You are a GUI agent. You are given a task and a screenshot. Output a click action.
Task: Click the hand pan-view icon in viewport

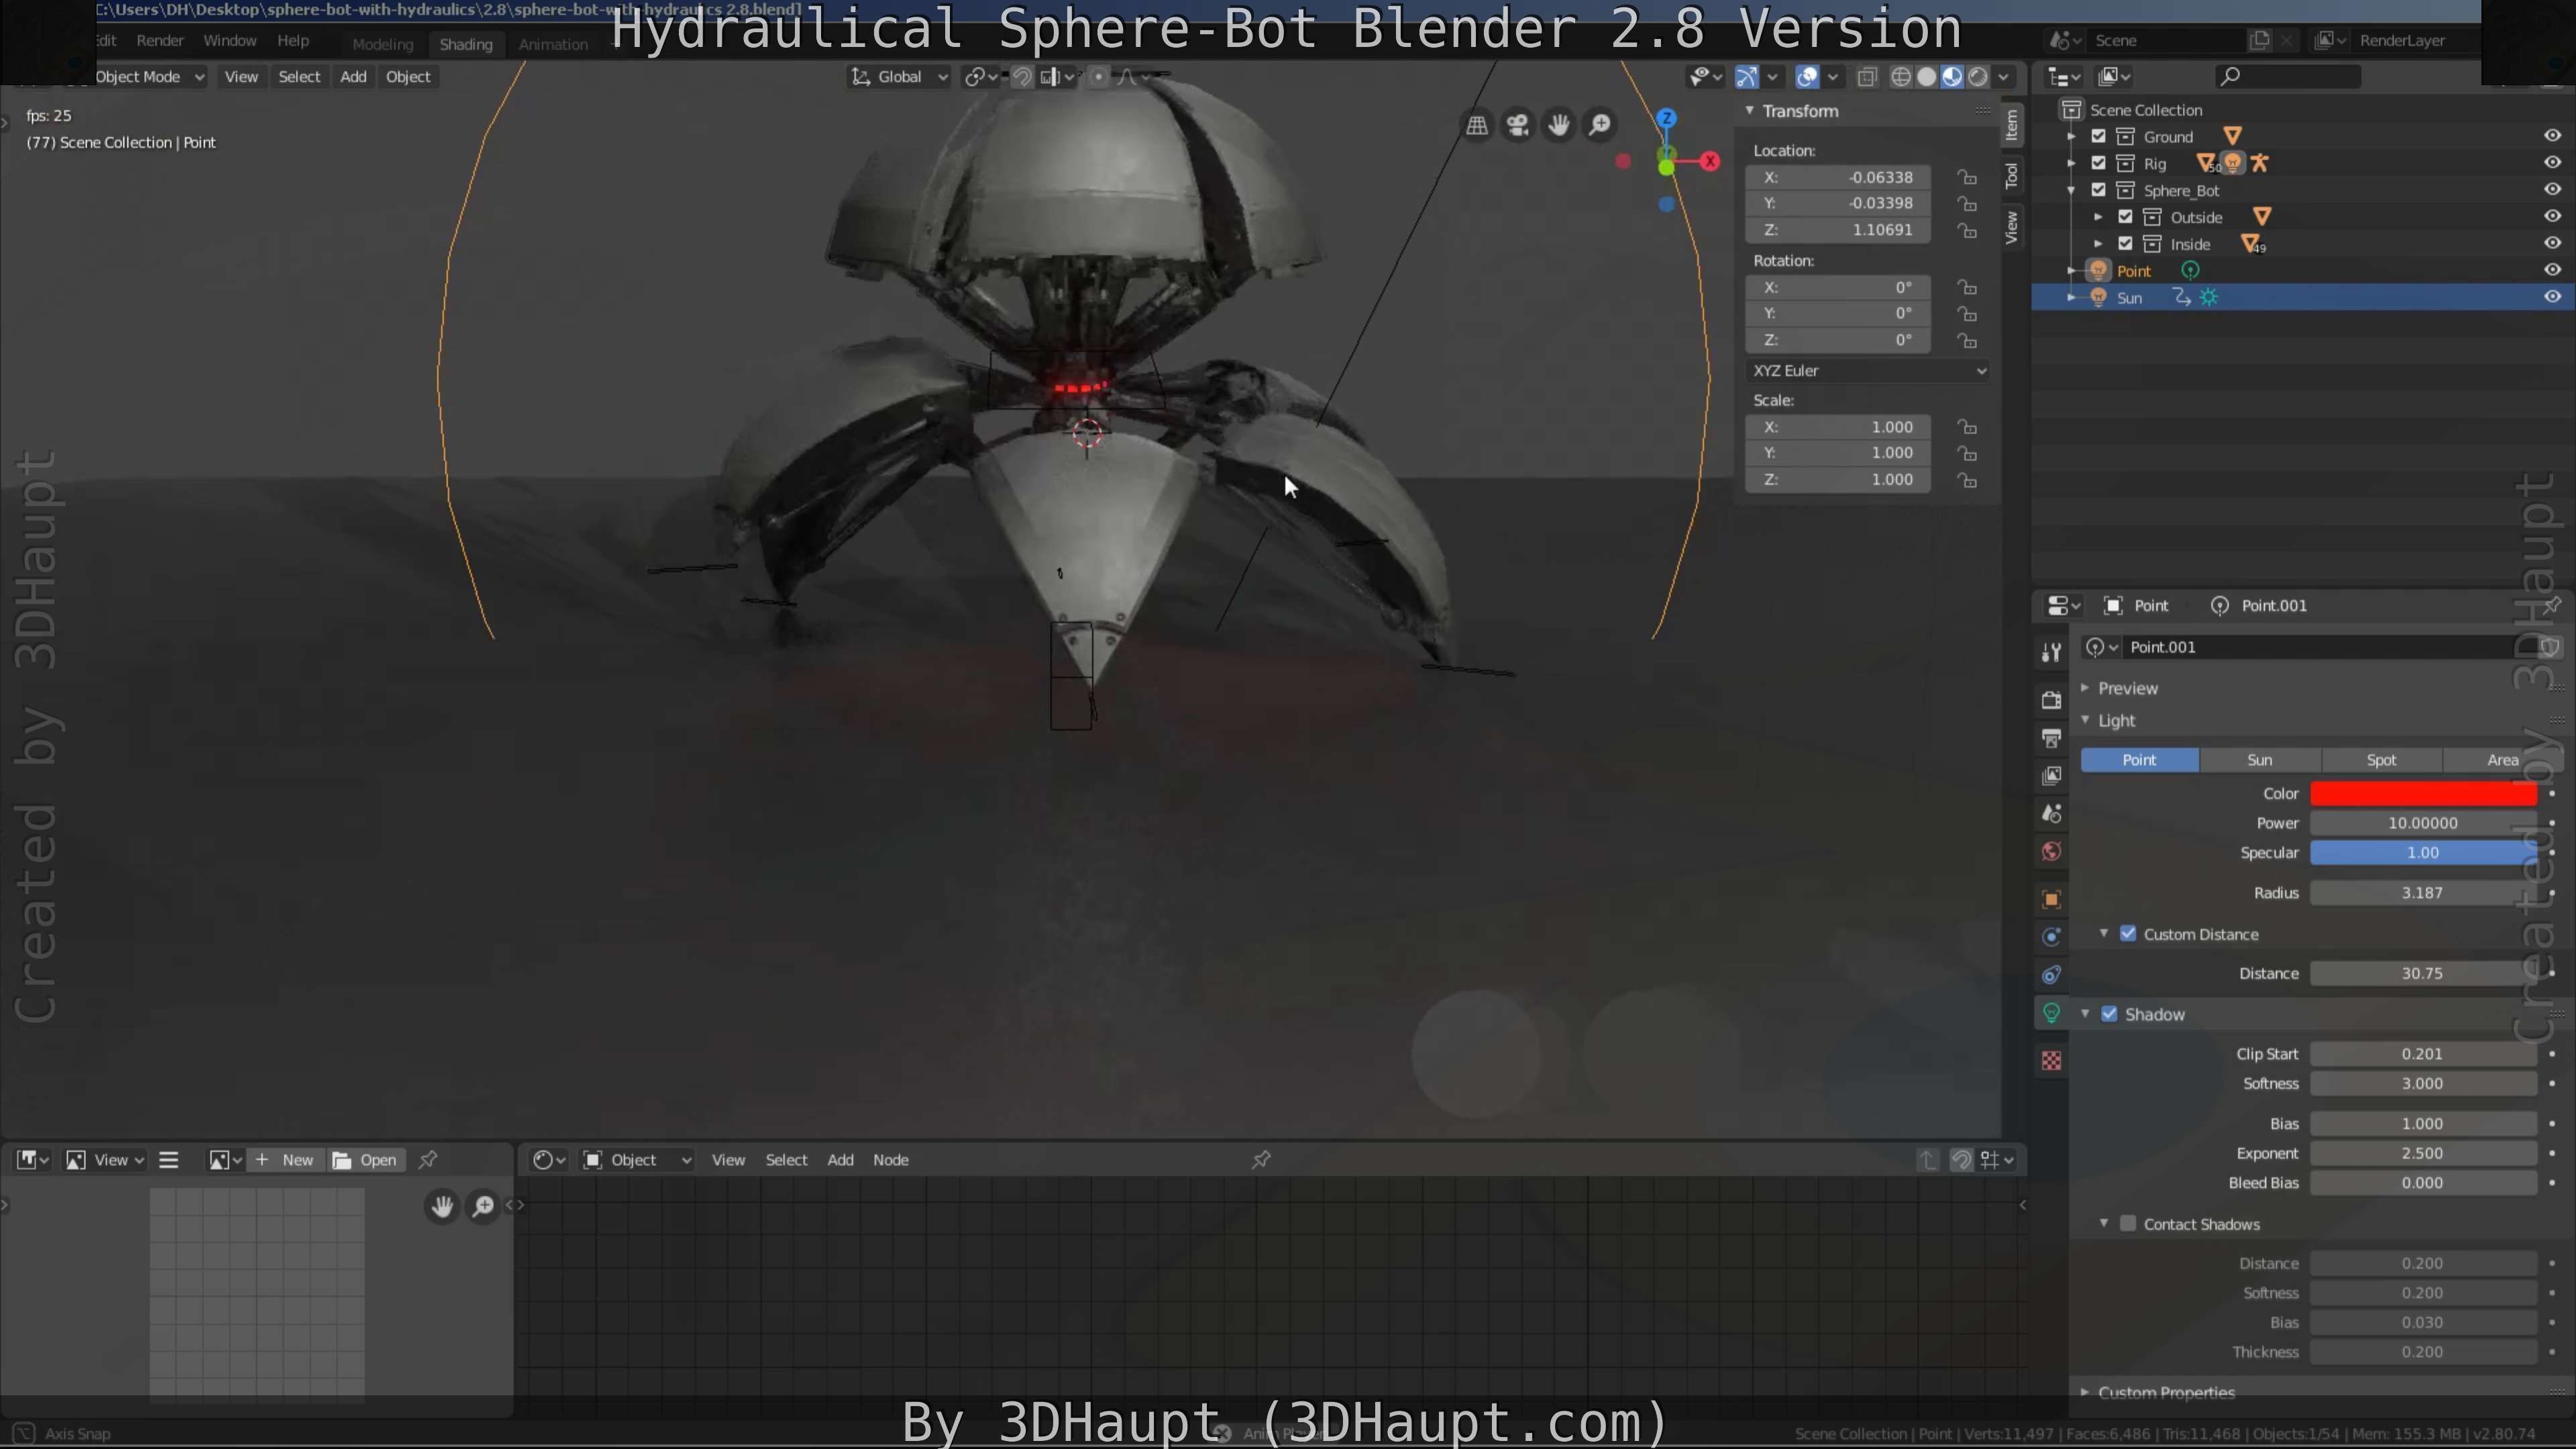pos(1559,125)
